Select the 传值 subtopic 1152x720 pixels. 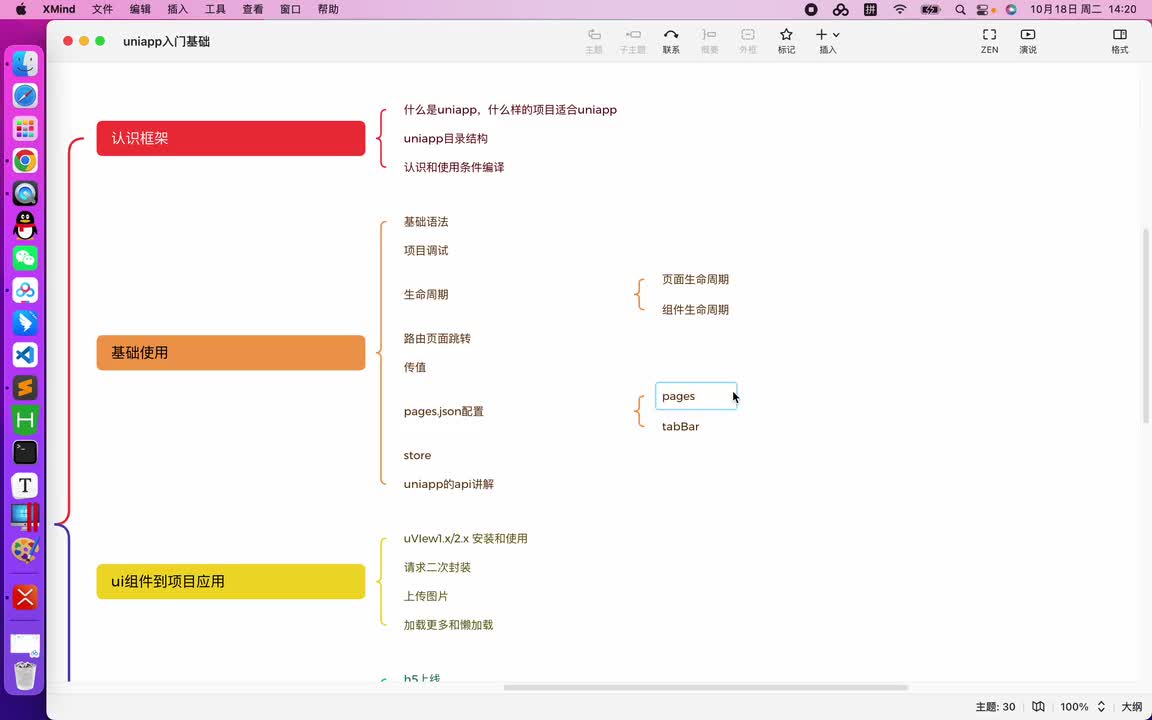[415, 367]
